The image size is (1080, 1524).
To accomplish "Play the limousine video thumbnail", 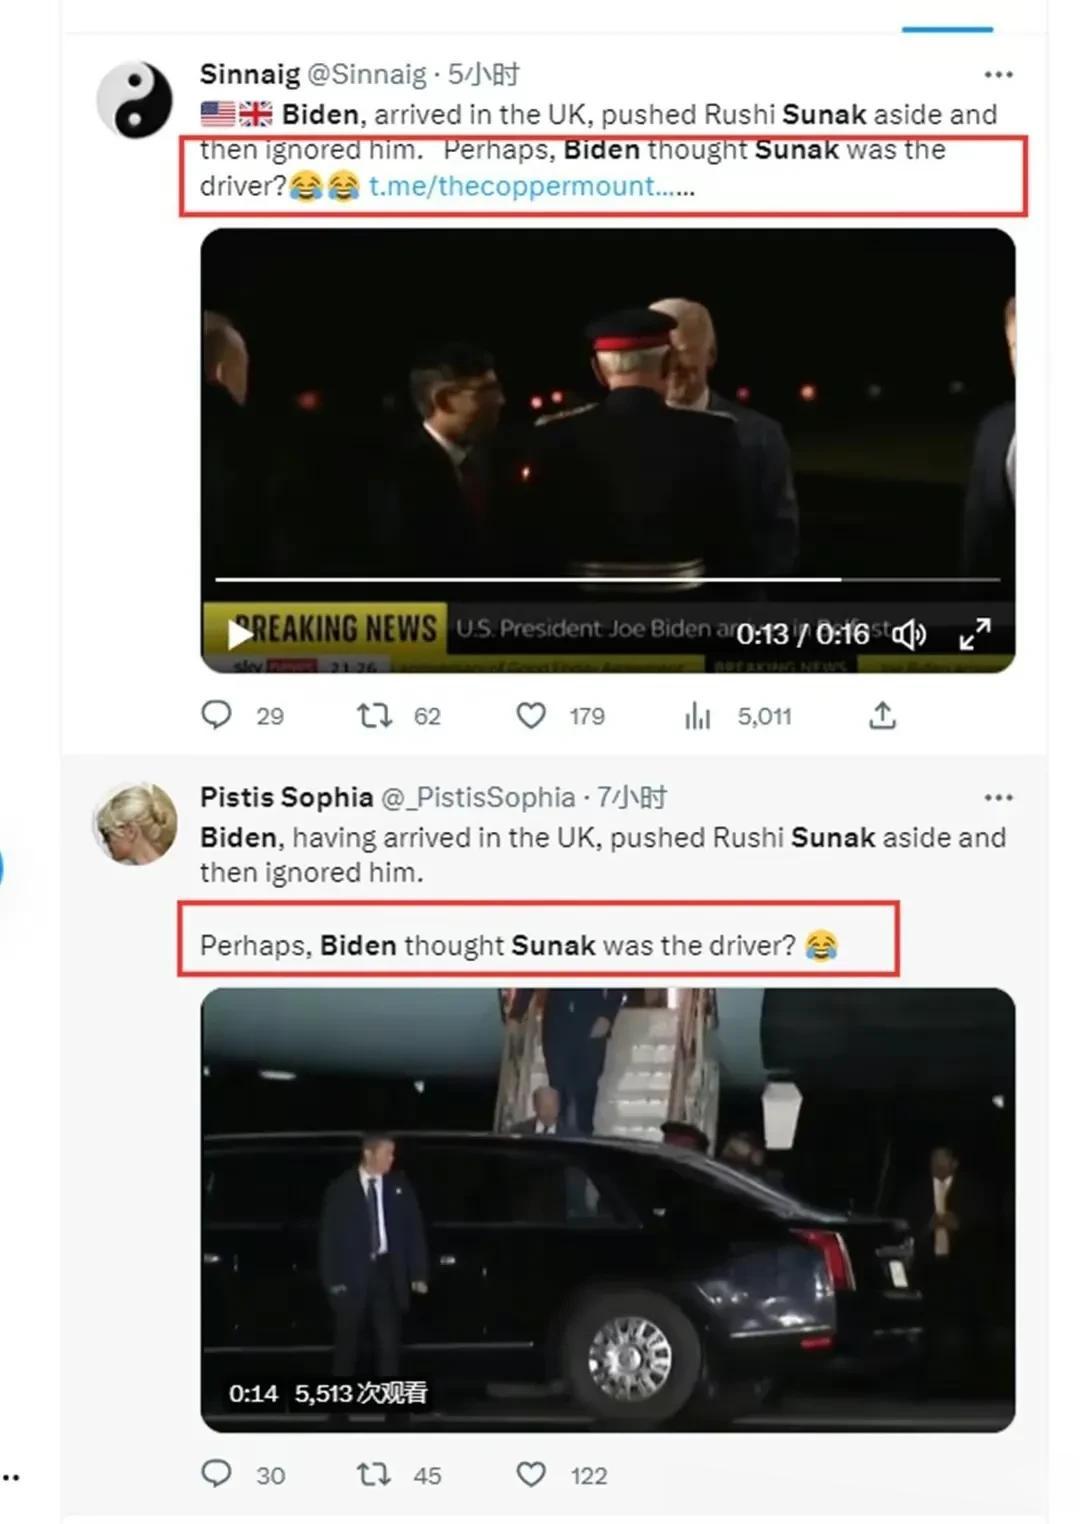I will coord(607,1210).
